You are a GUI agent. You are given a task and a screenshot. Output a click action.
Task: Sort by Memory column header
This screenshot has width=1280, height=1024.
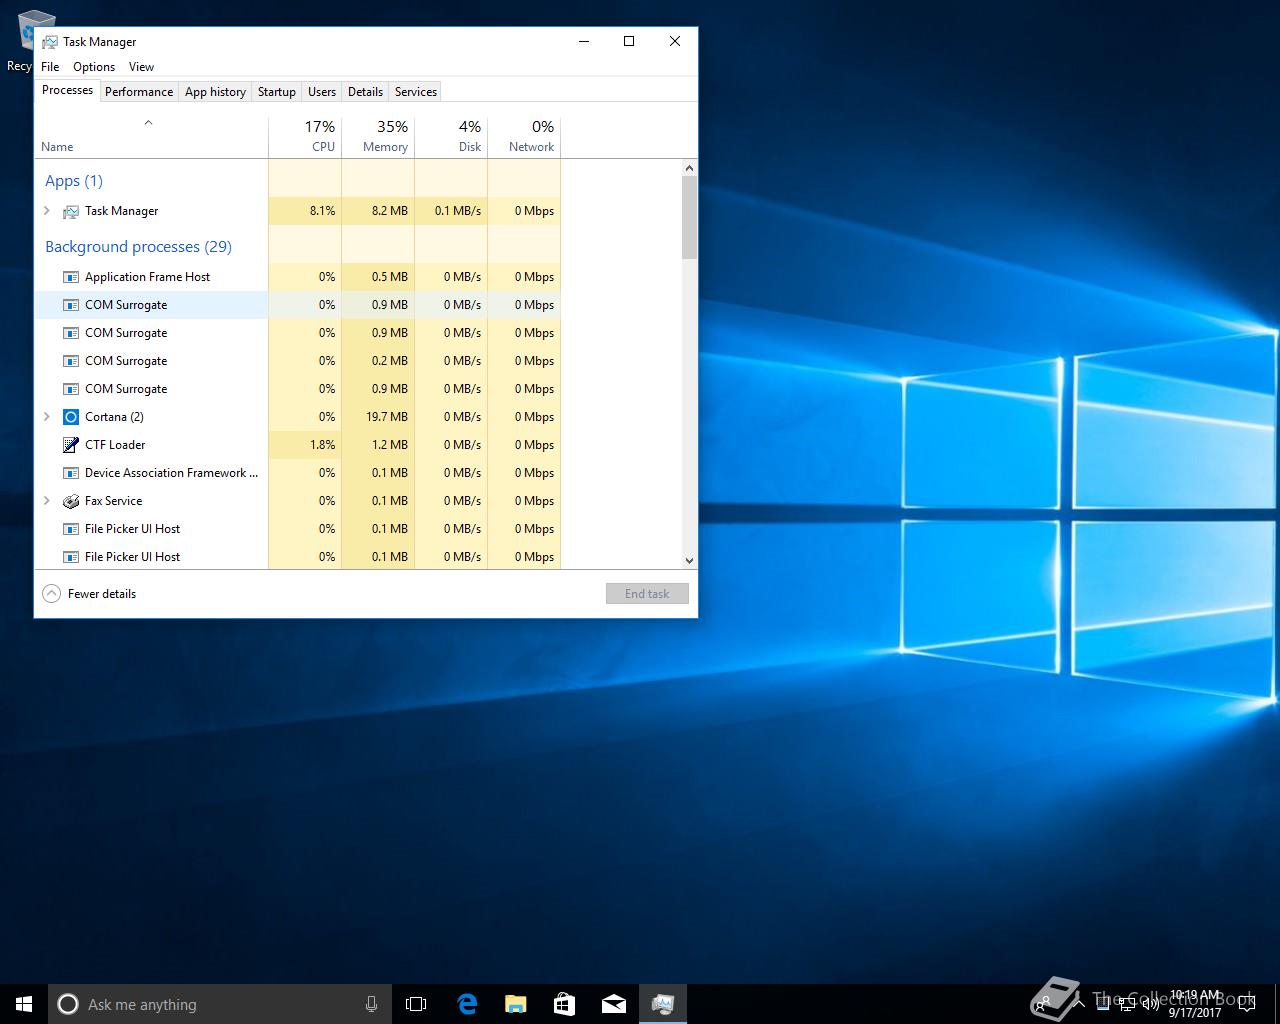pos(378,137)
